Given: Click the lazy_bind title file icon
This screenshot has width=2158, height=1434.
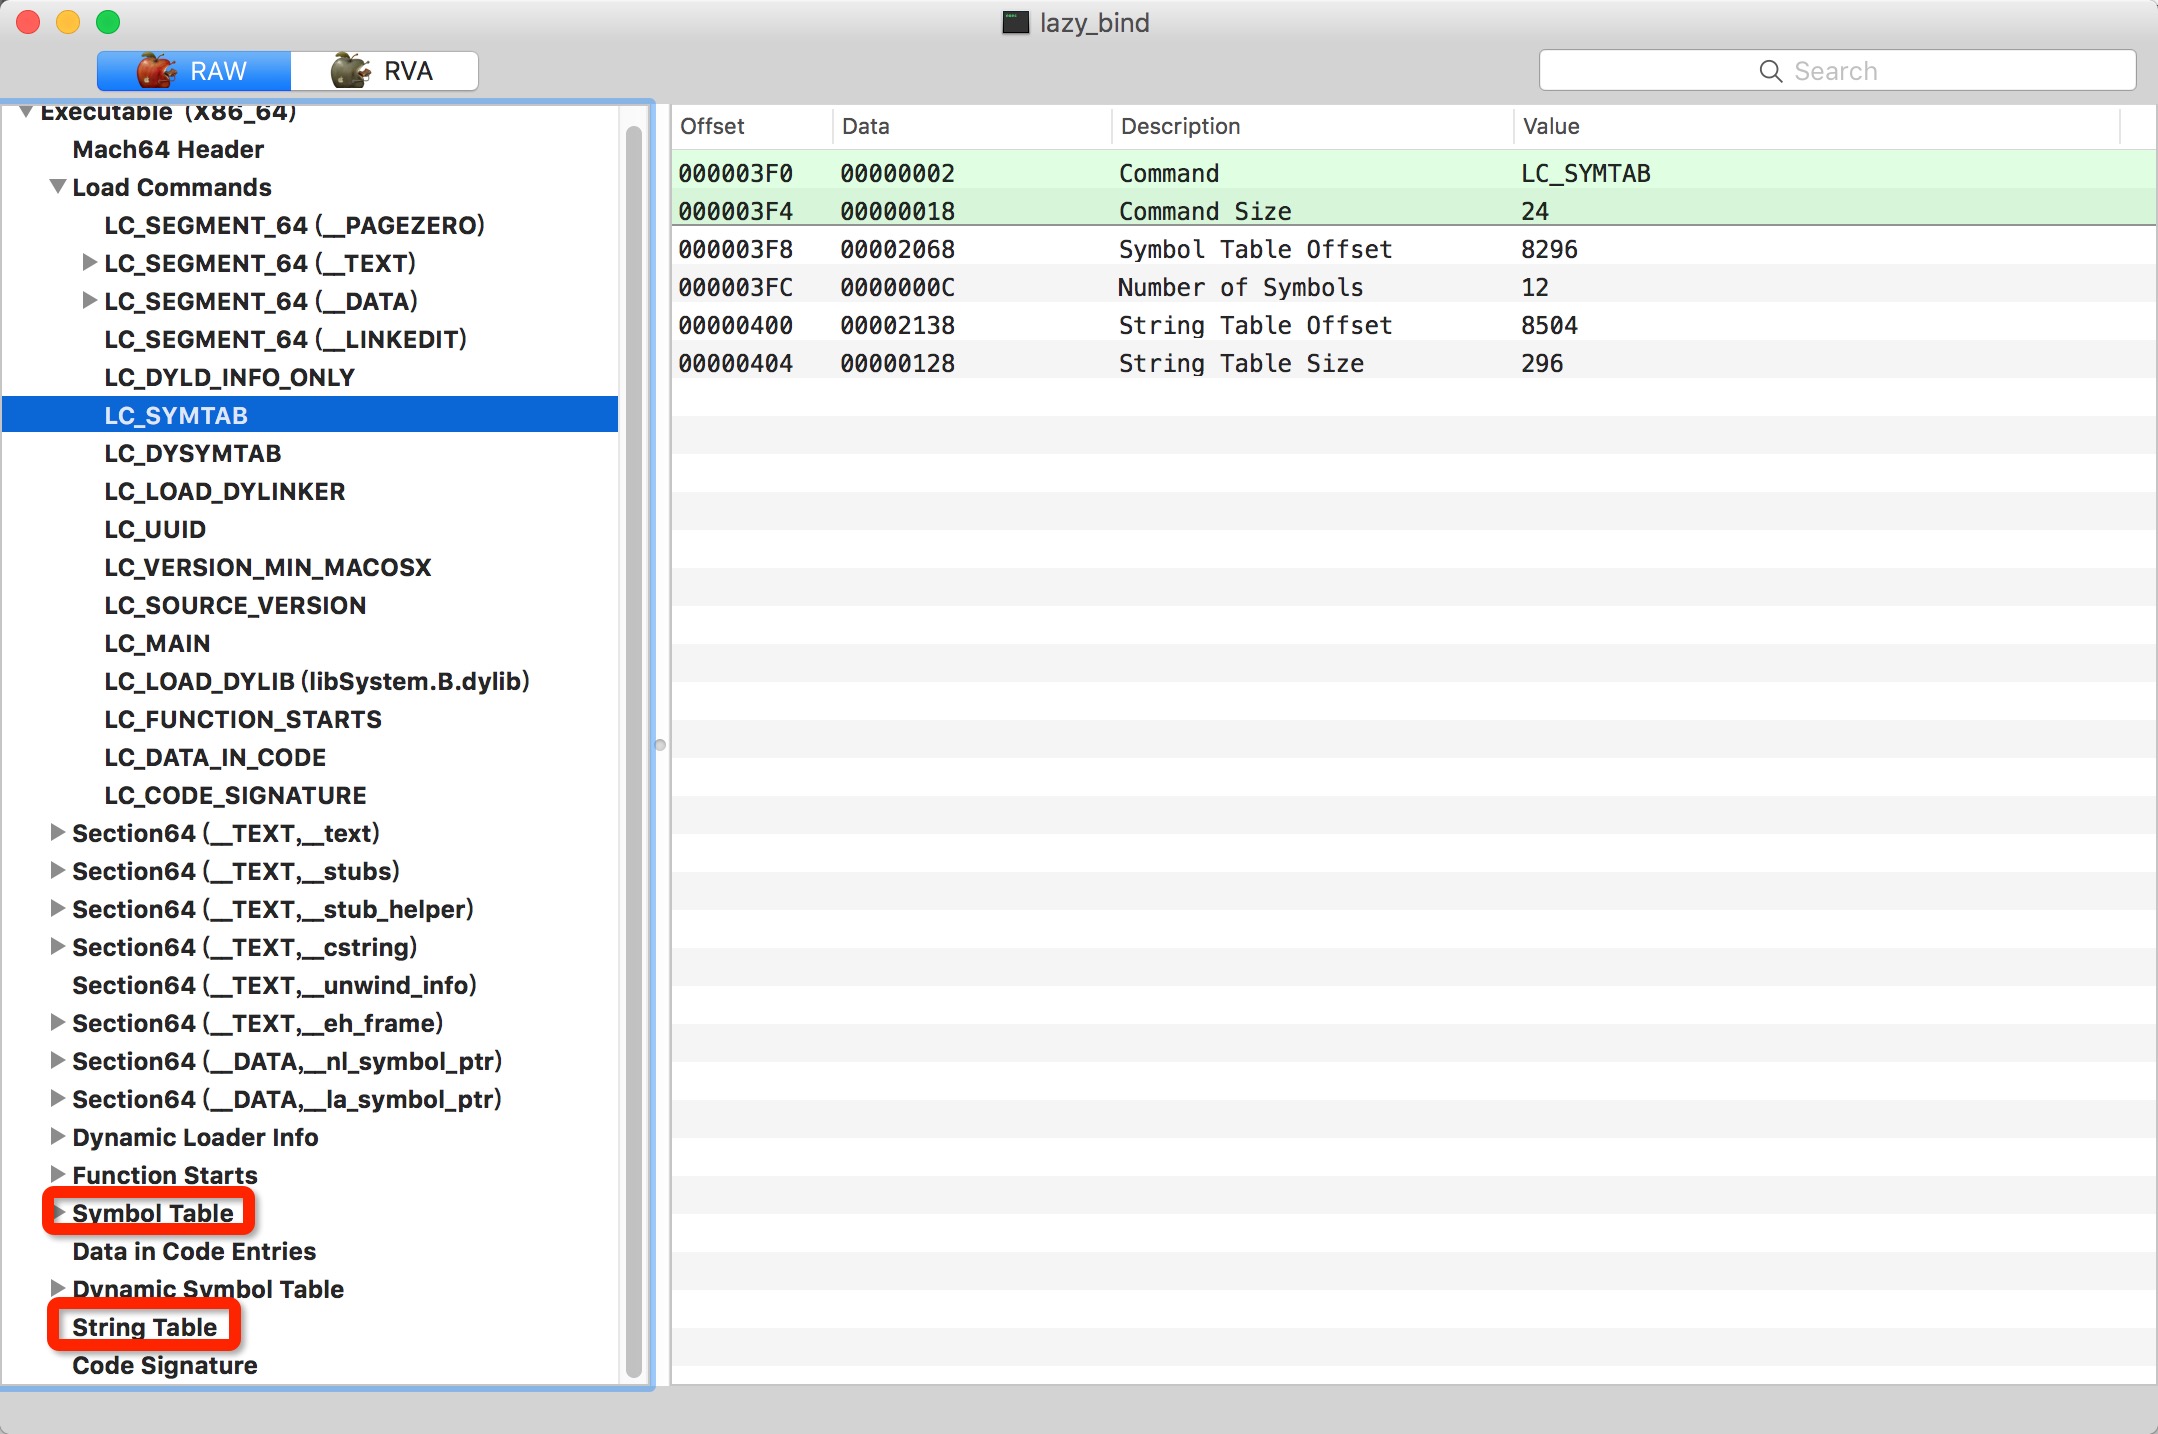Looking at the screenshot, I should coord(1015,22).
